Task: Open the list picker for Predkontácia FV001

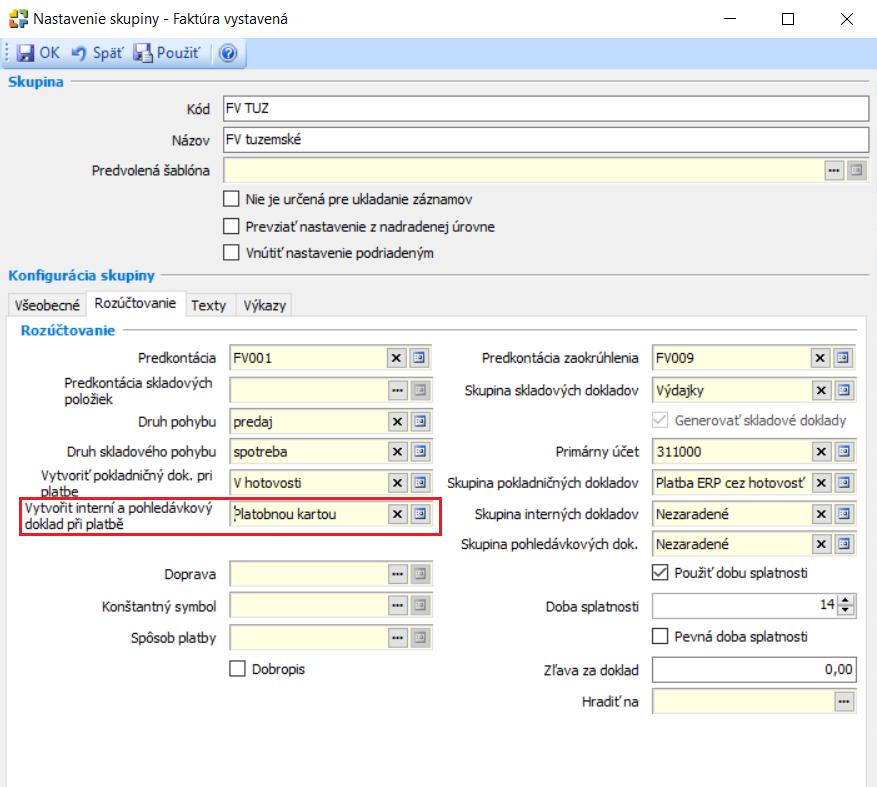Action: click(x=419, y=358)
